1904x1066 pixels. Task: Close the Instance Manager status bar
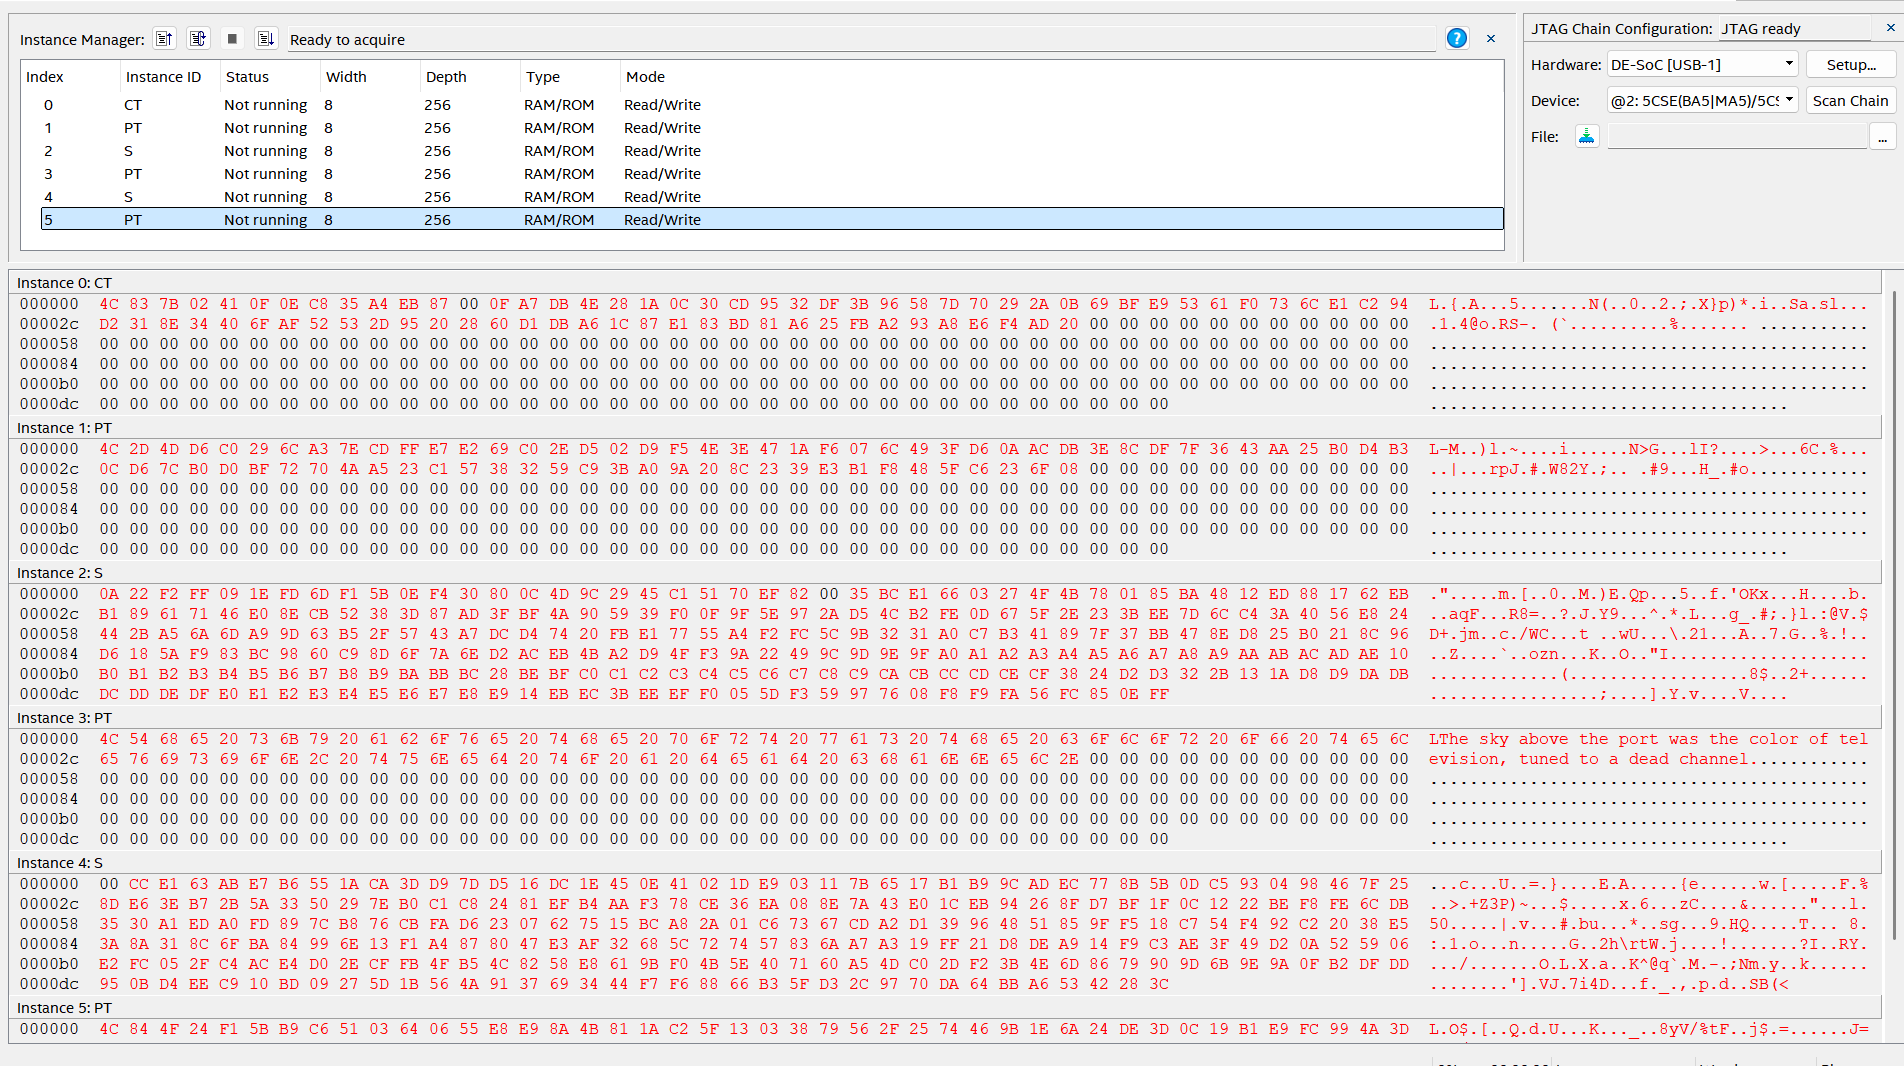pyautogui.click(x=1490, y=37)
